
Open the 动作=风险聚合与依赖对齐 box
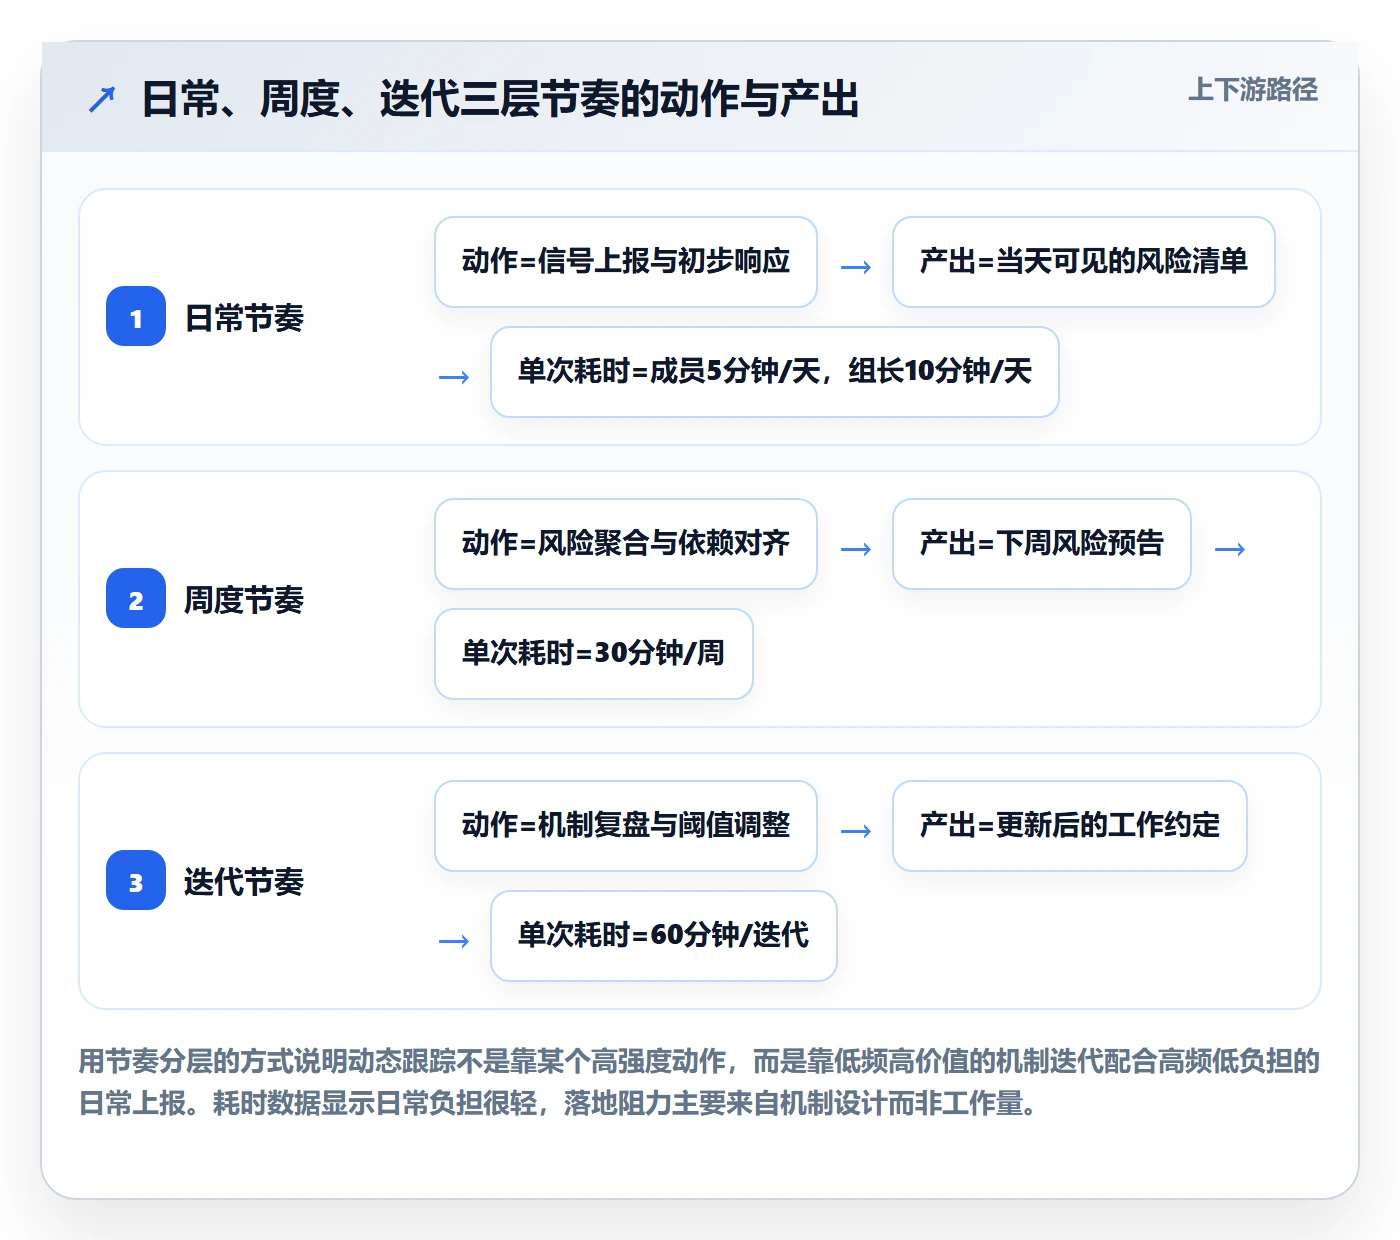(626, 544)
